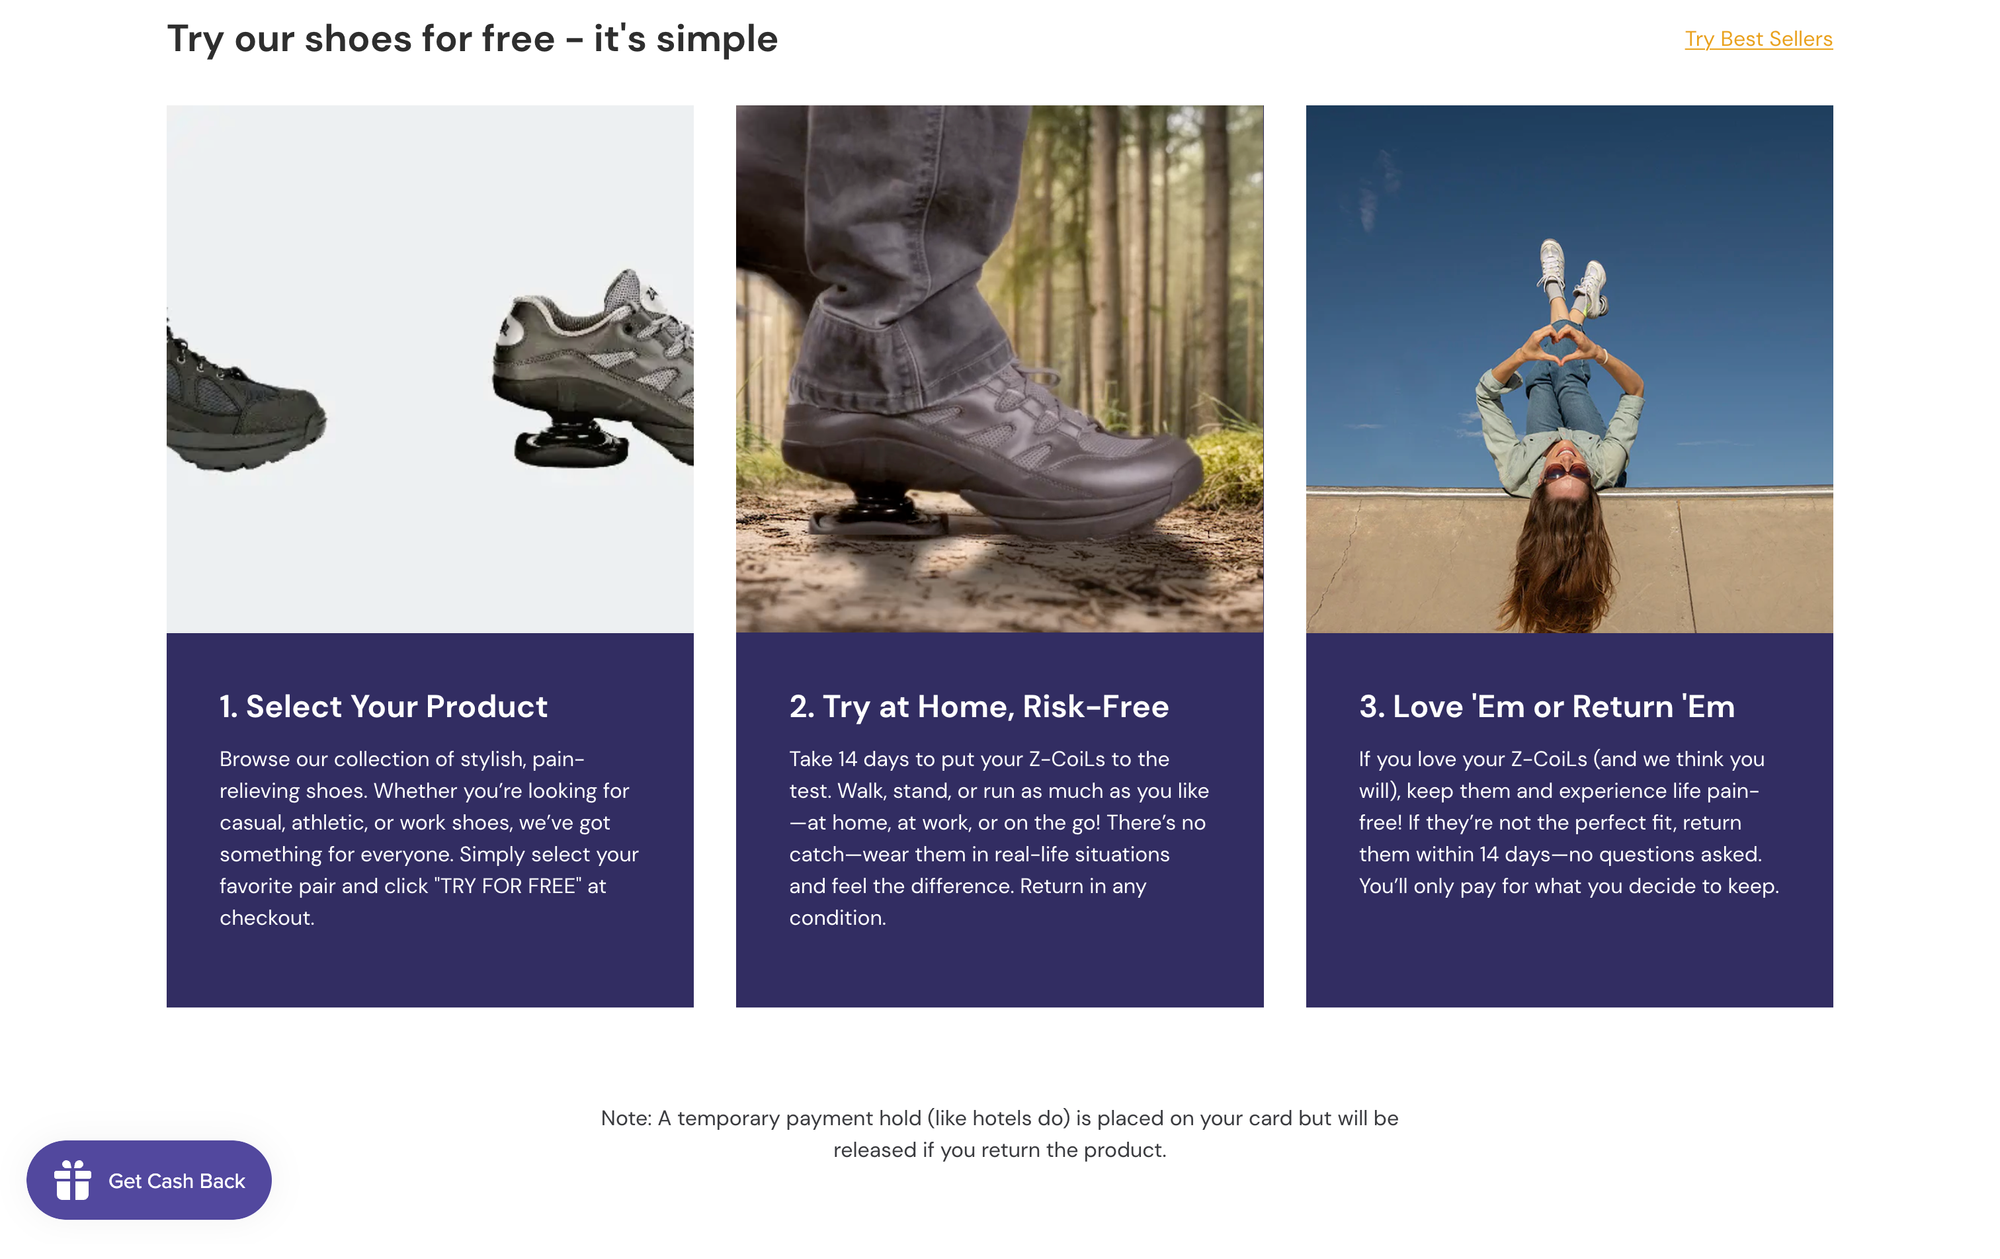Image resolution: width=2000 pixels, height=1259 pixels.
Task: Click the Try our shoes for free heading
Action: 472,39
